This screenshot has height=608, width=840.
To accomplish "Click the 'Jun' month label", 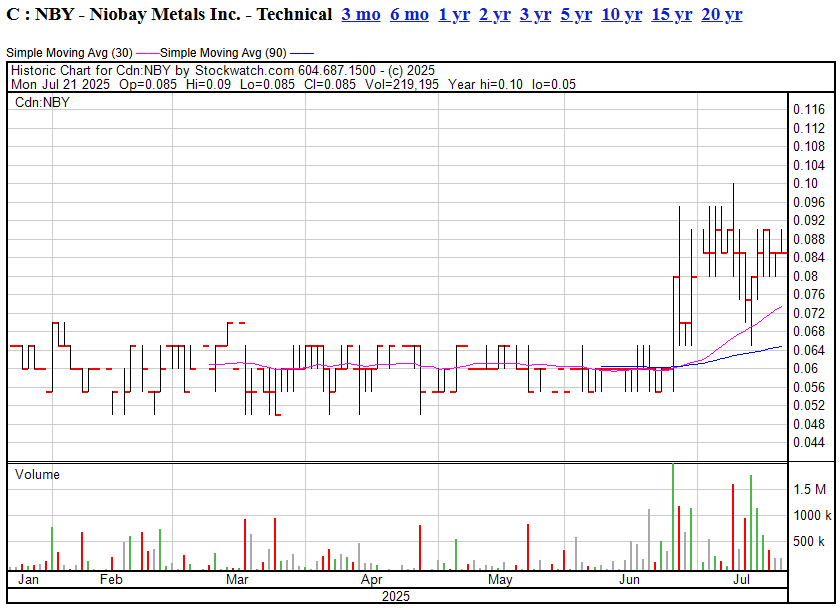I will pos(629,580).
